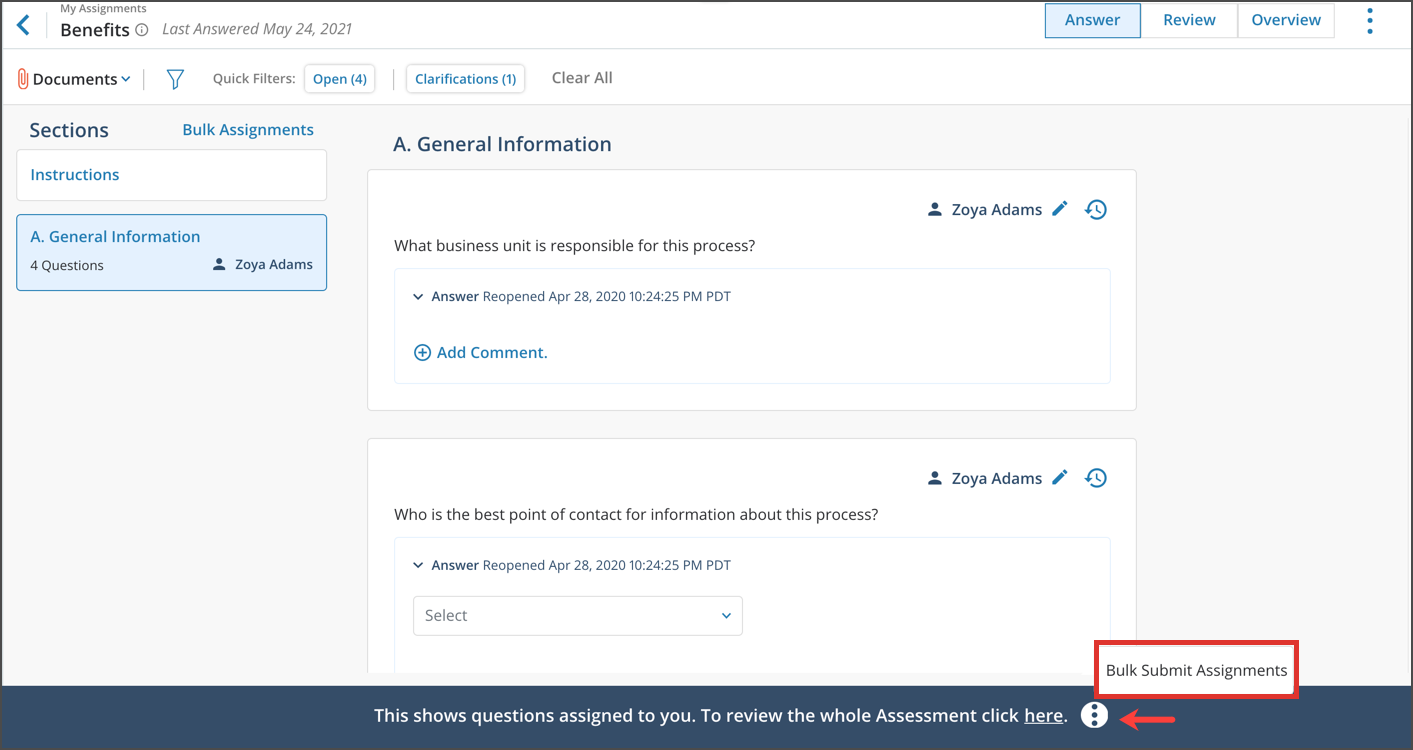Toggle the Clarifications (1) quick filter
This screenshot has width=1413, height=750.
pos(466,79)
